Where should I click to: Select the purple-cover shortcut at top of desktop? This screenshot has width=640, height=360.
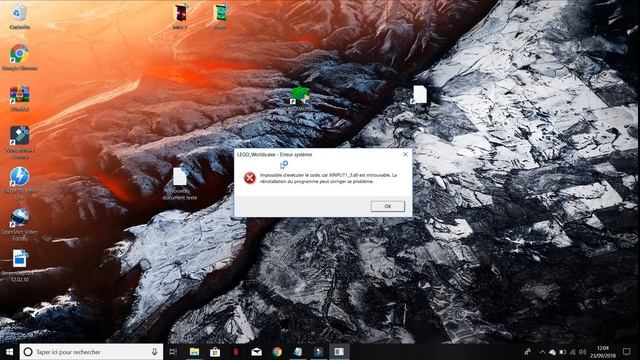(180, 16)
